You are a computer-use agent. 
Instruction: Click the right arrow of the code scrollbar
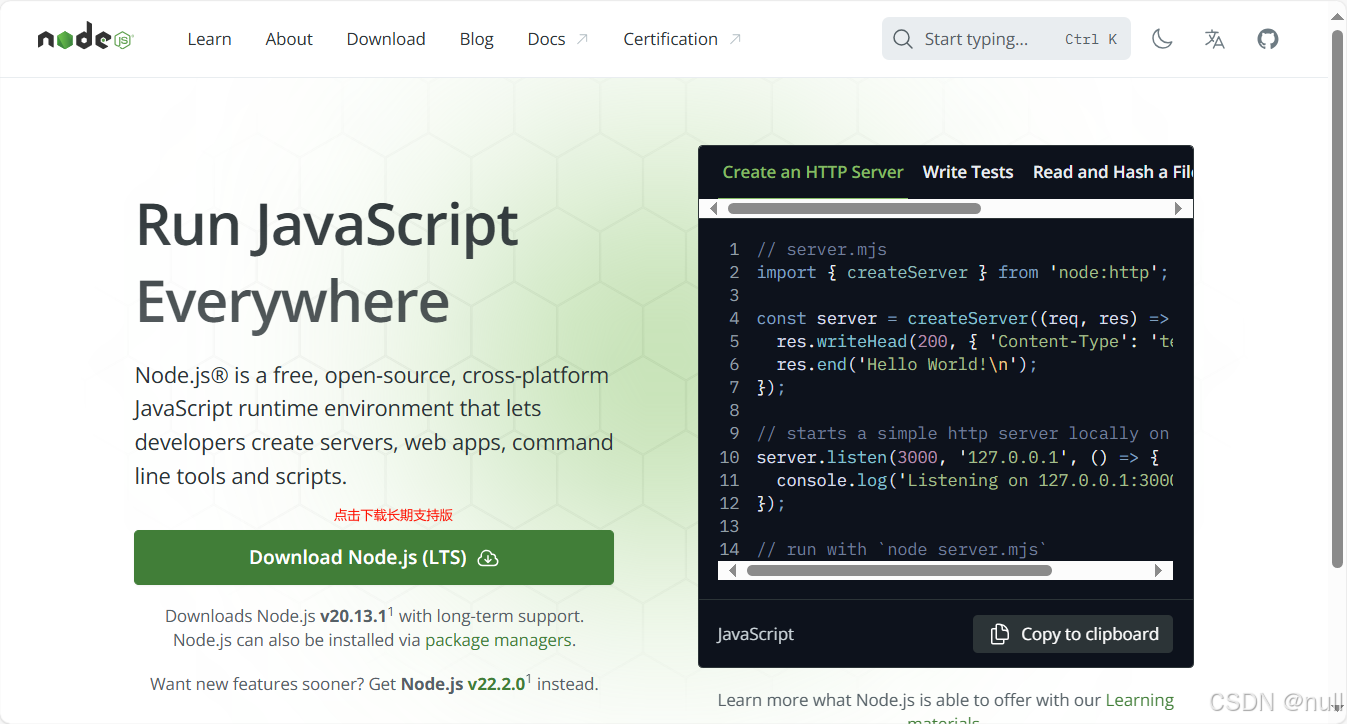1159,571
